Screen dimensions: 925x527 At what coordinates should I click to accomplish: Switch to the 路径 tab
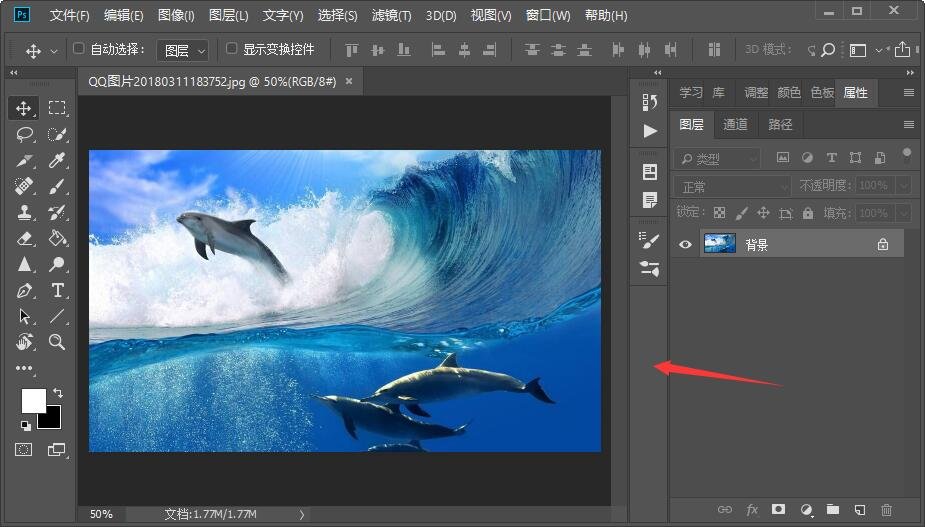pyautogui.click(x=780, y=125)
